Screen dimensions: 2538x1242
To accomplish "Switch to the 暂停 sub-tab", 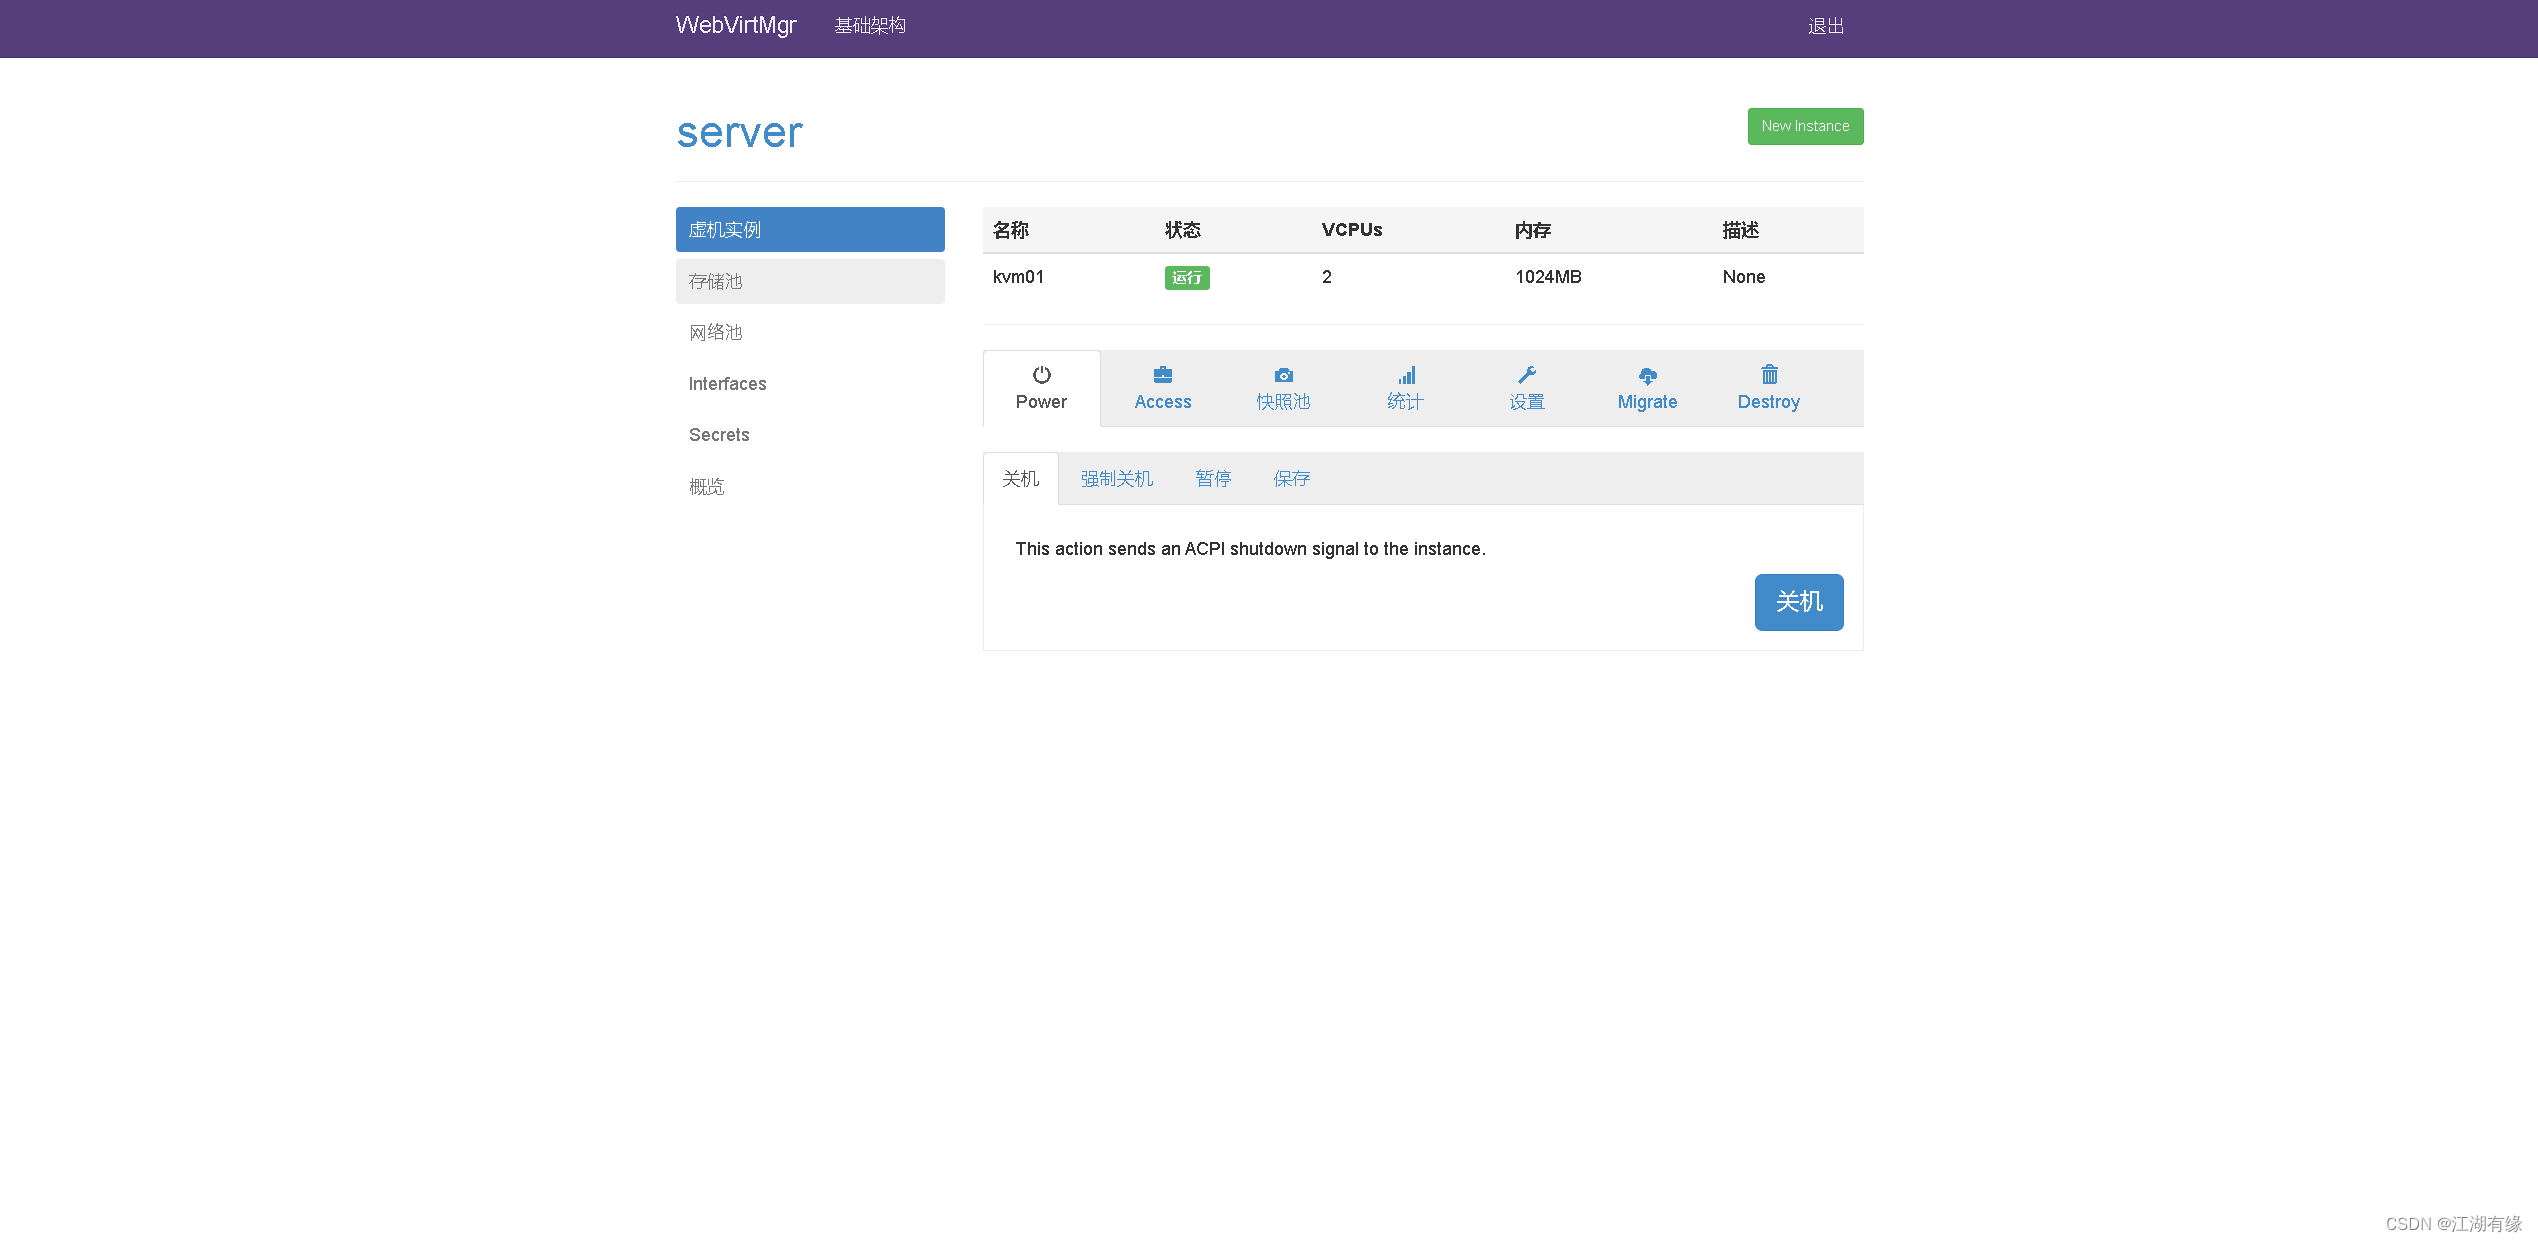I will coord(1213,479).
